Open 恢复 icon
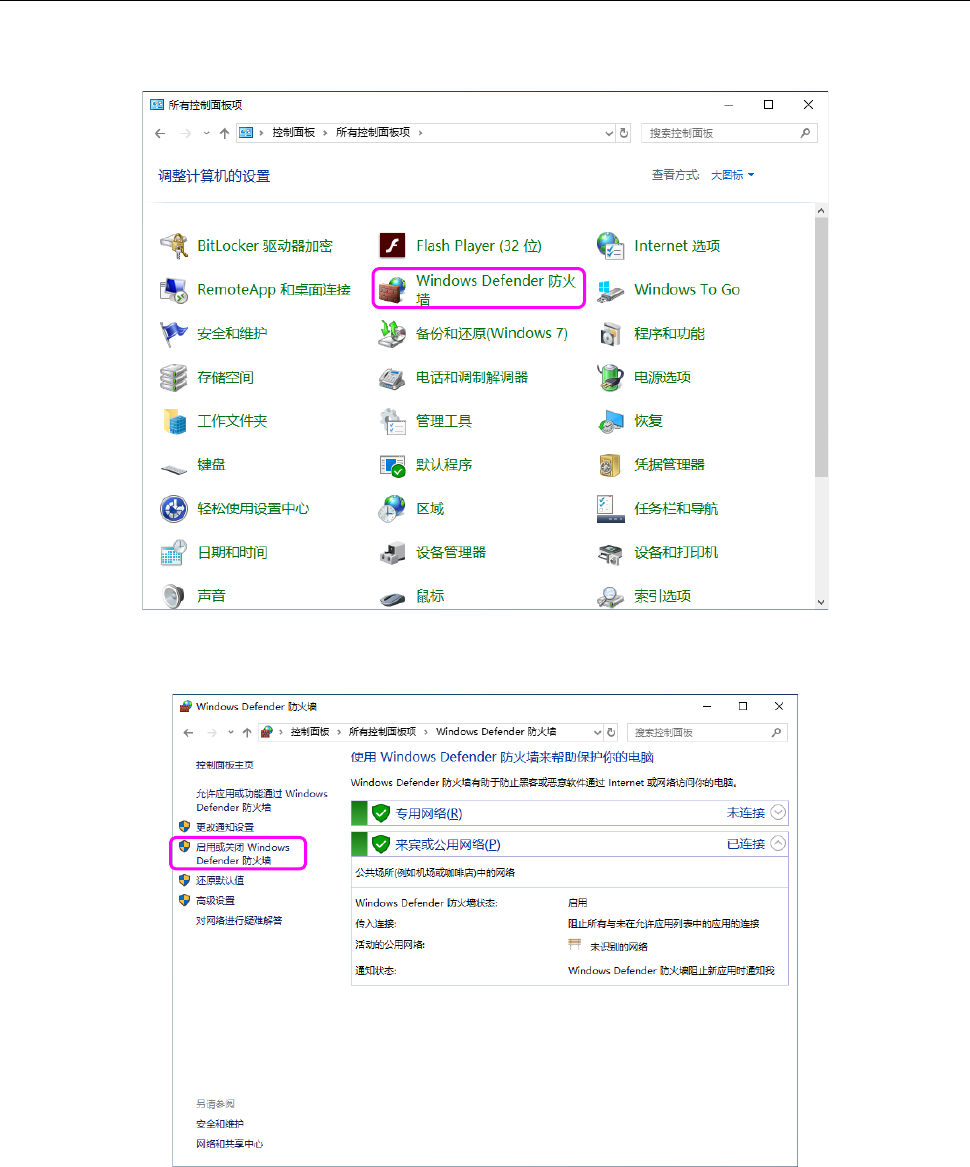This screenshot has width=970, height=1167. pyautogui.click(x=610, y=421)
